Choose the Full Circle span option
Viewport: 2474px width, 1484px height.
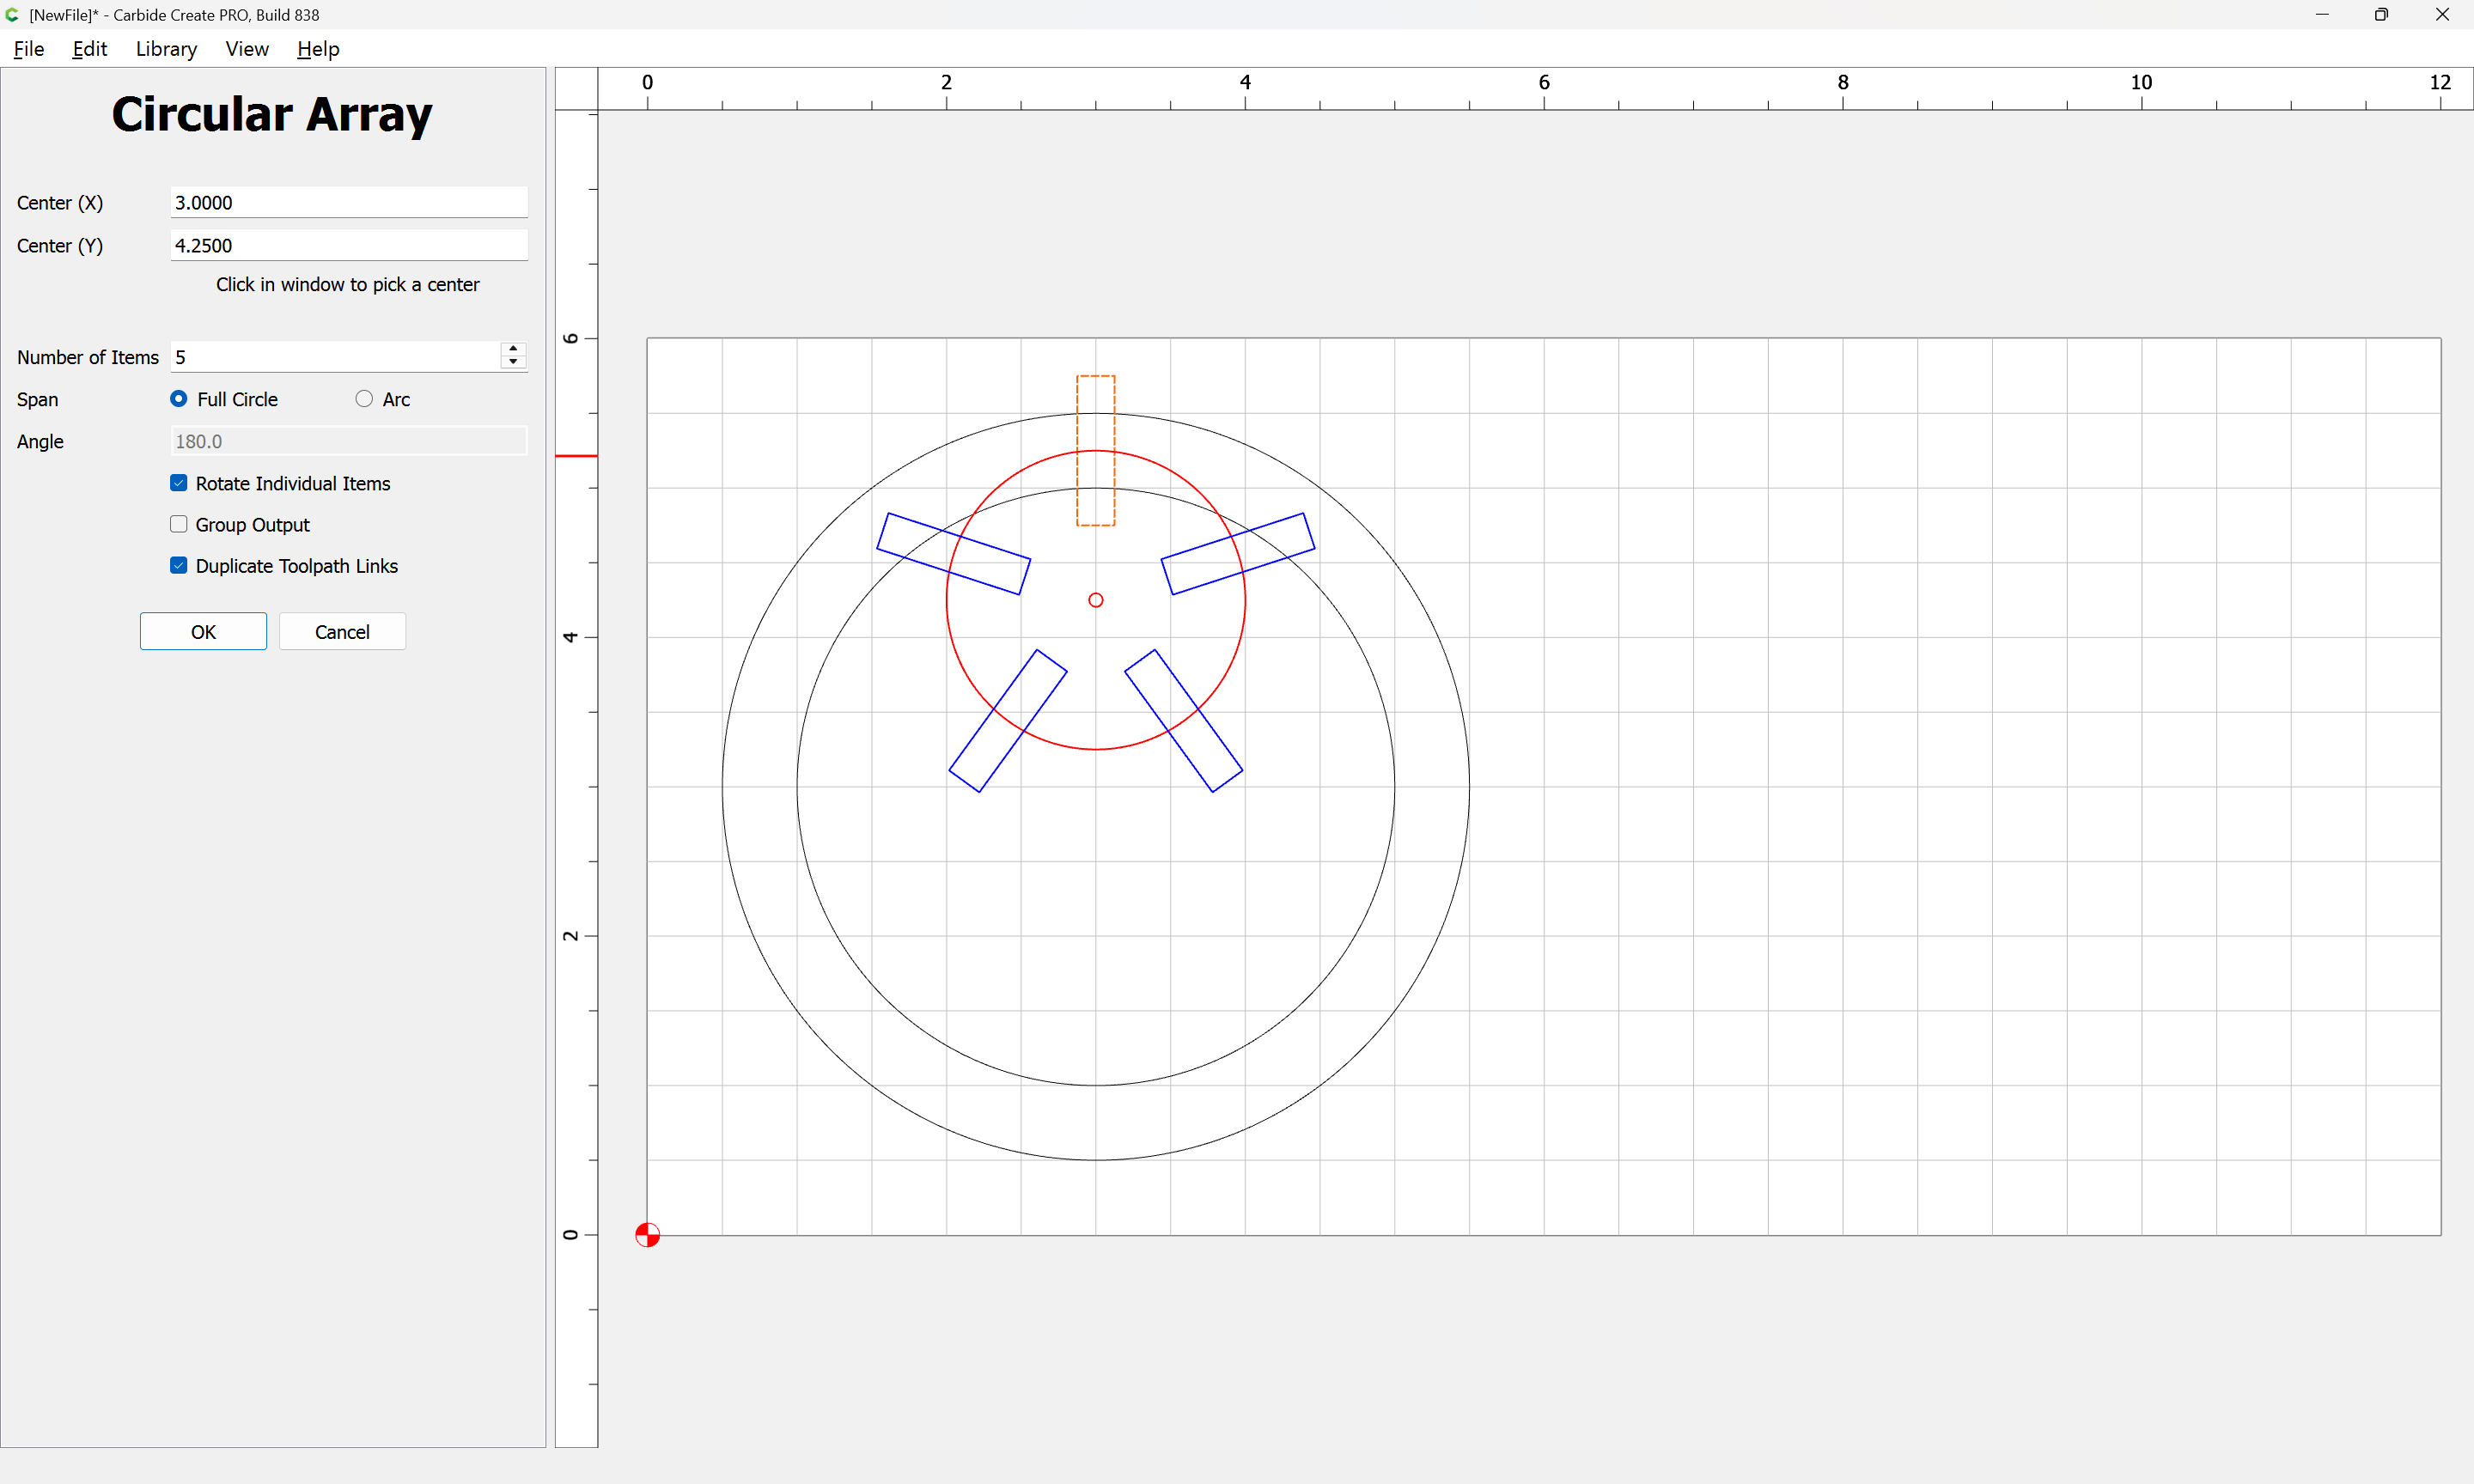(x=179, y=399)
